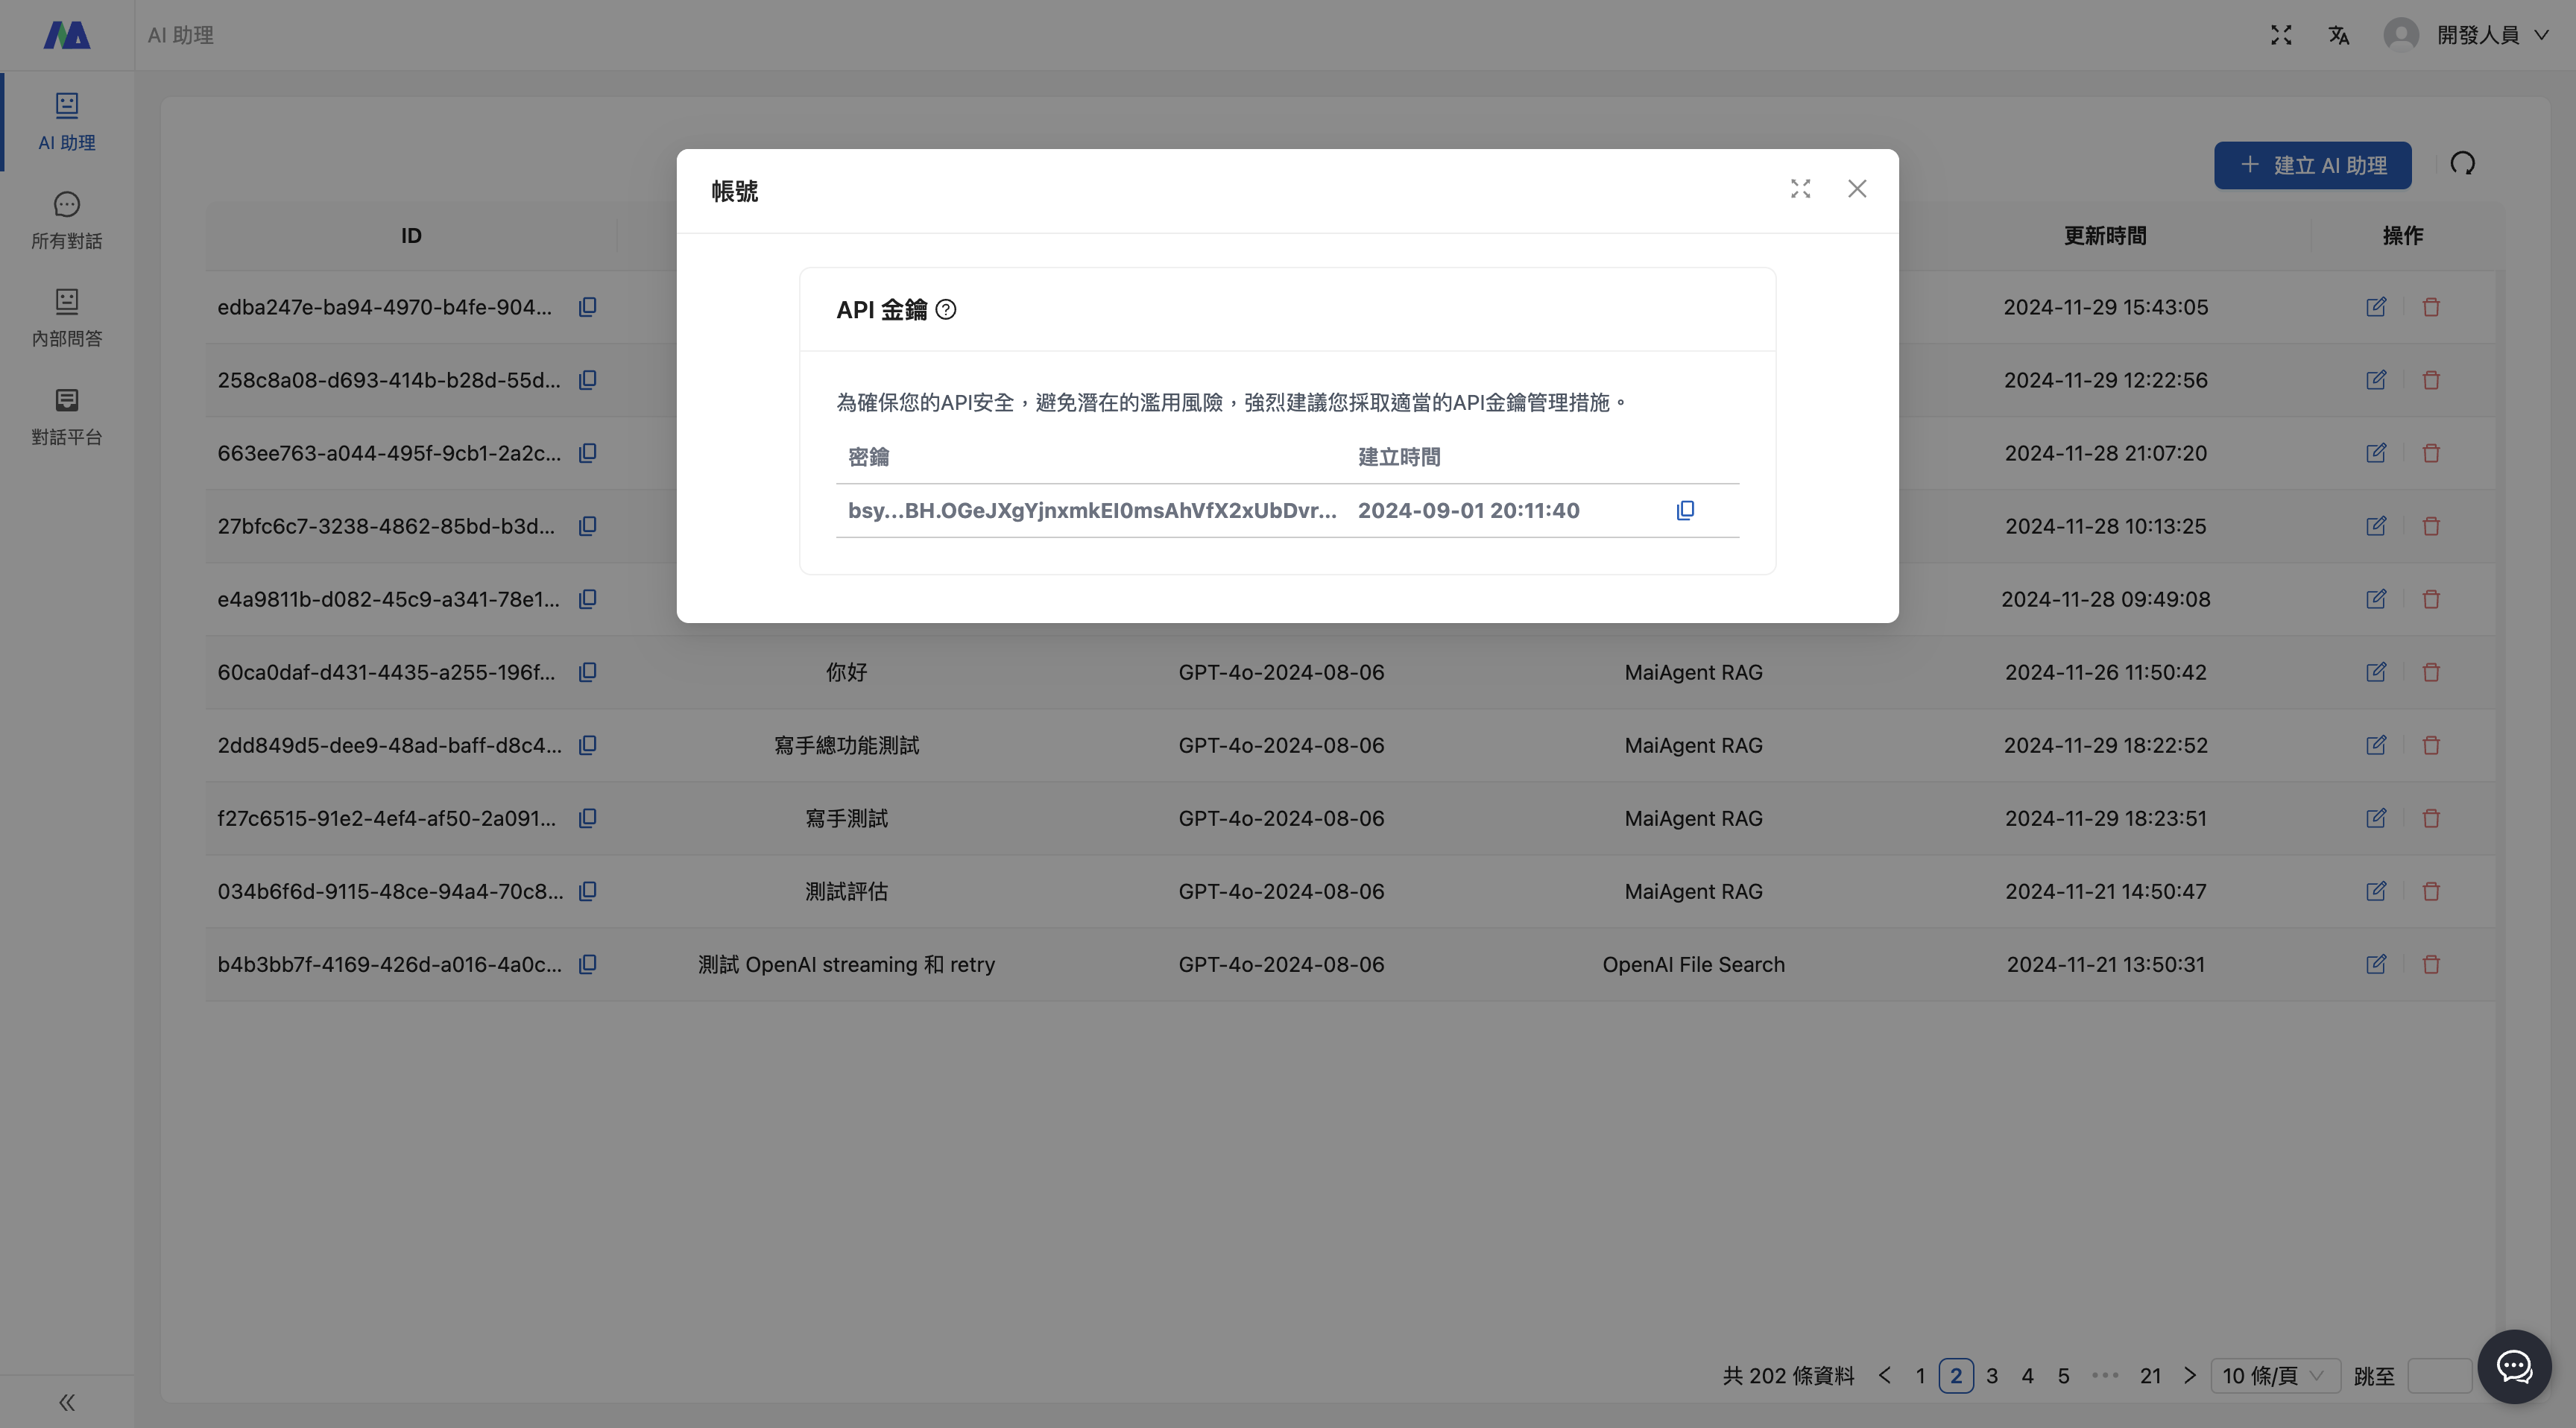Refresh the AI assistant list
Viewport: 2576px width, 1428px height.
(x=2462, y=164)
